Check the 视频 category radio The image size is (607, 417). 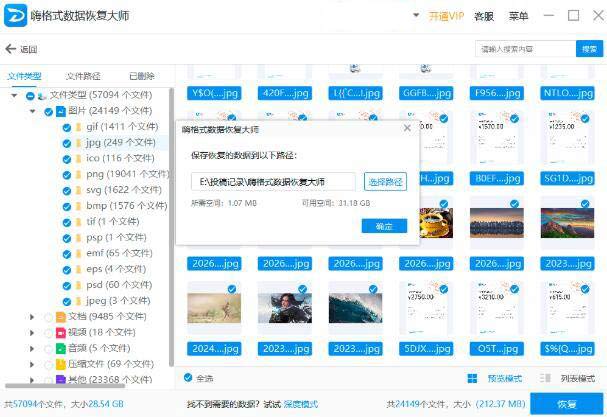pos(48,333)
